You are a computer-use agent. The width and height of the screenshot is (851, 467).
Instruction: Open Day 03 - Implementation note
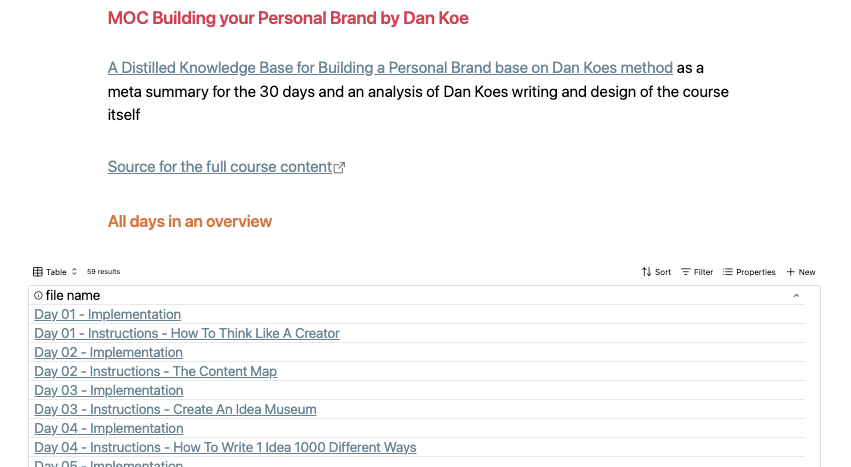109,390
